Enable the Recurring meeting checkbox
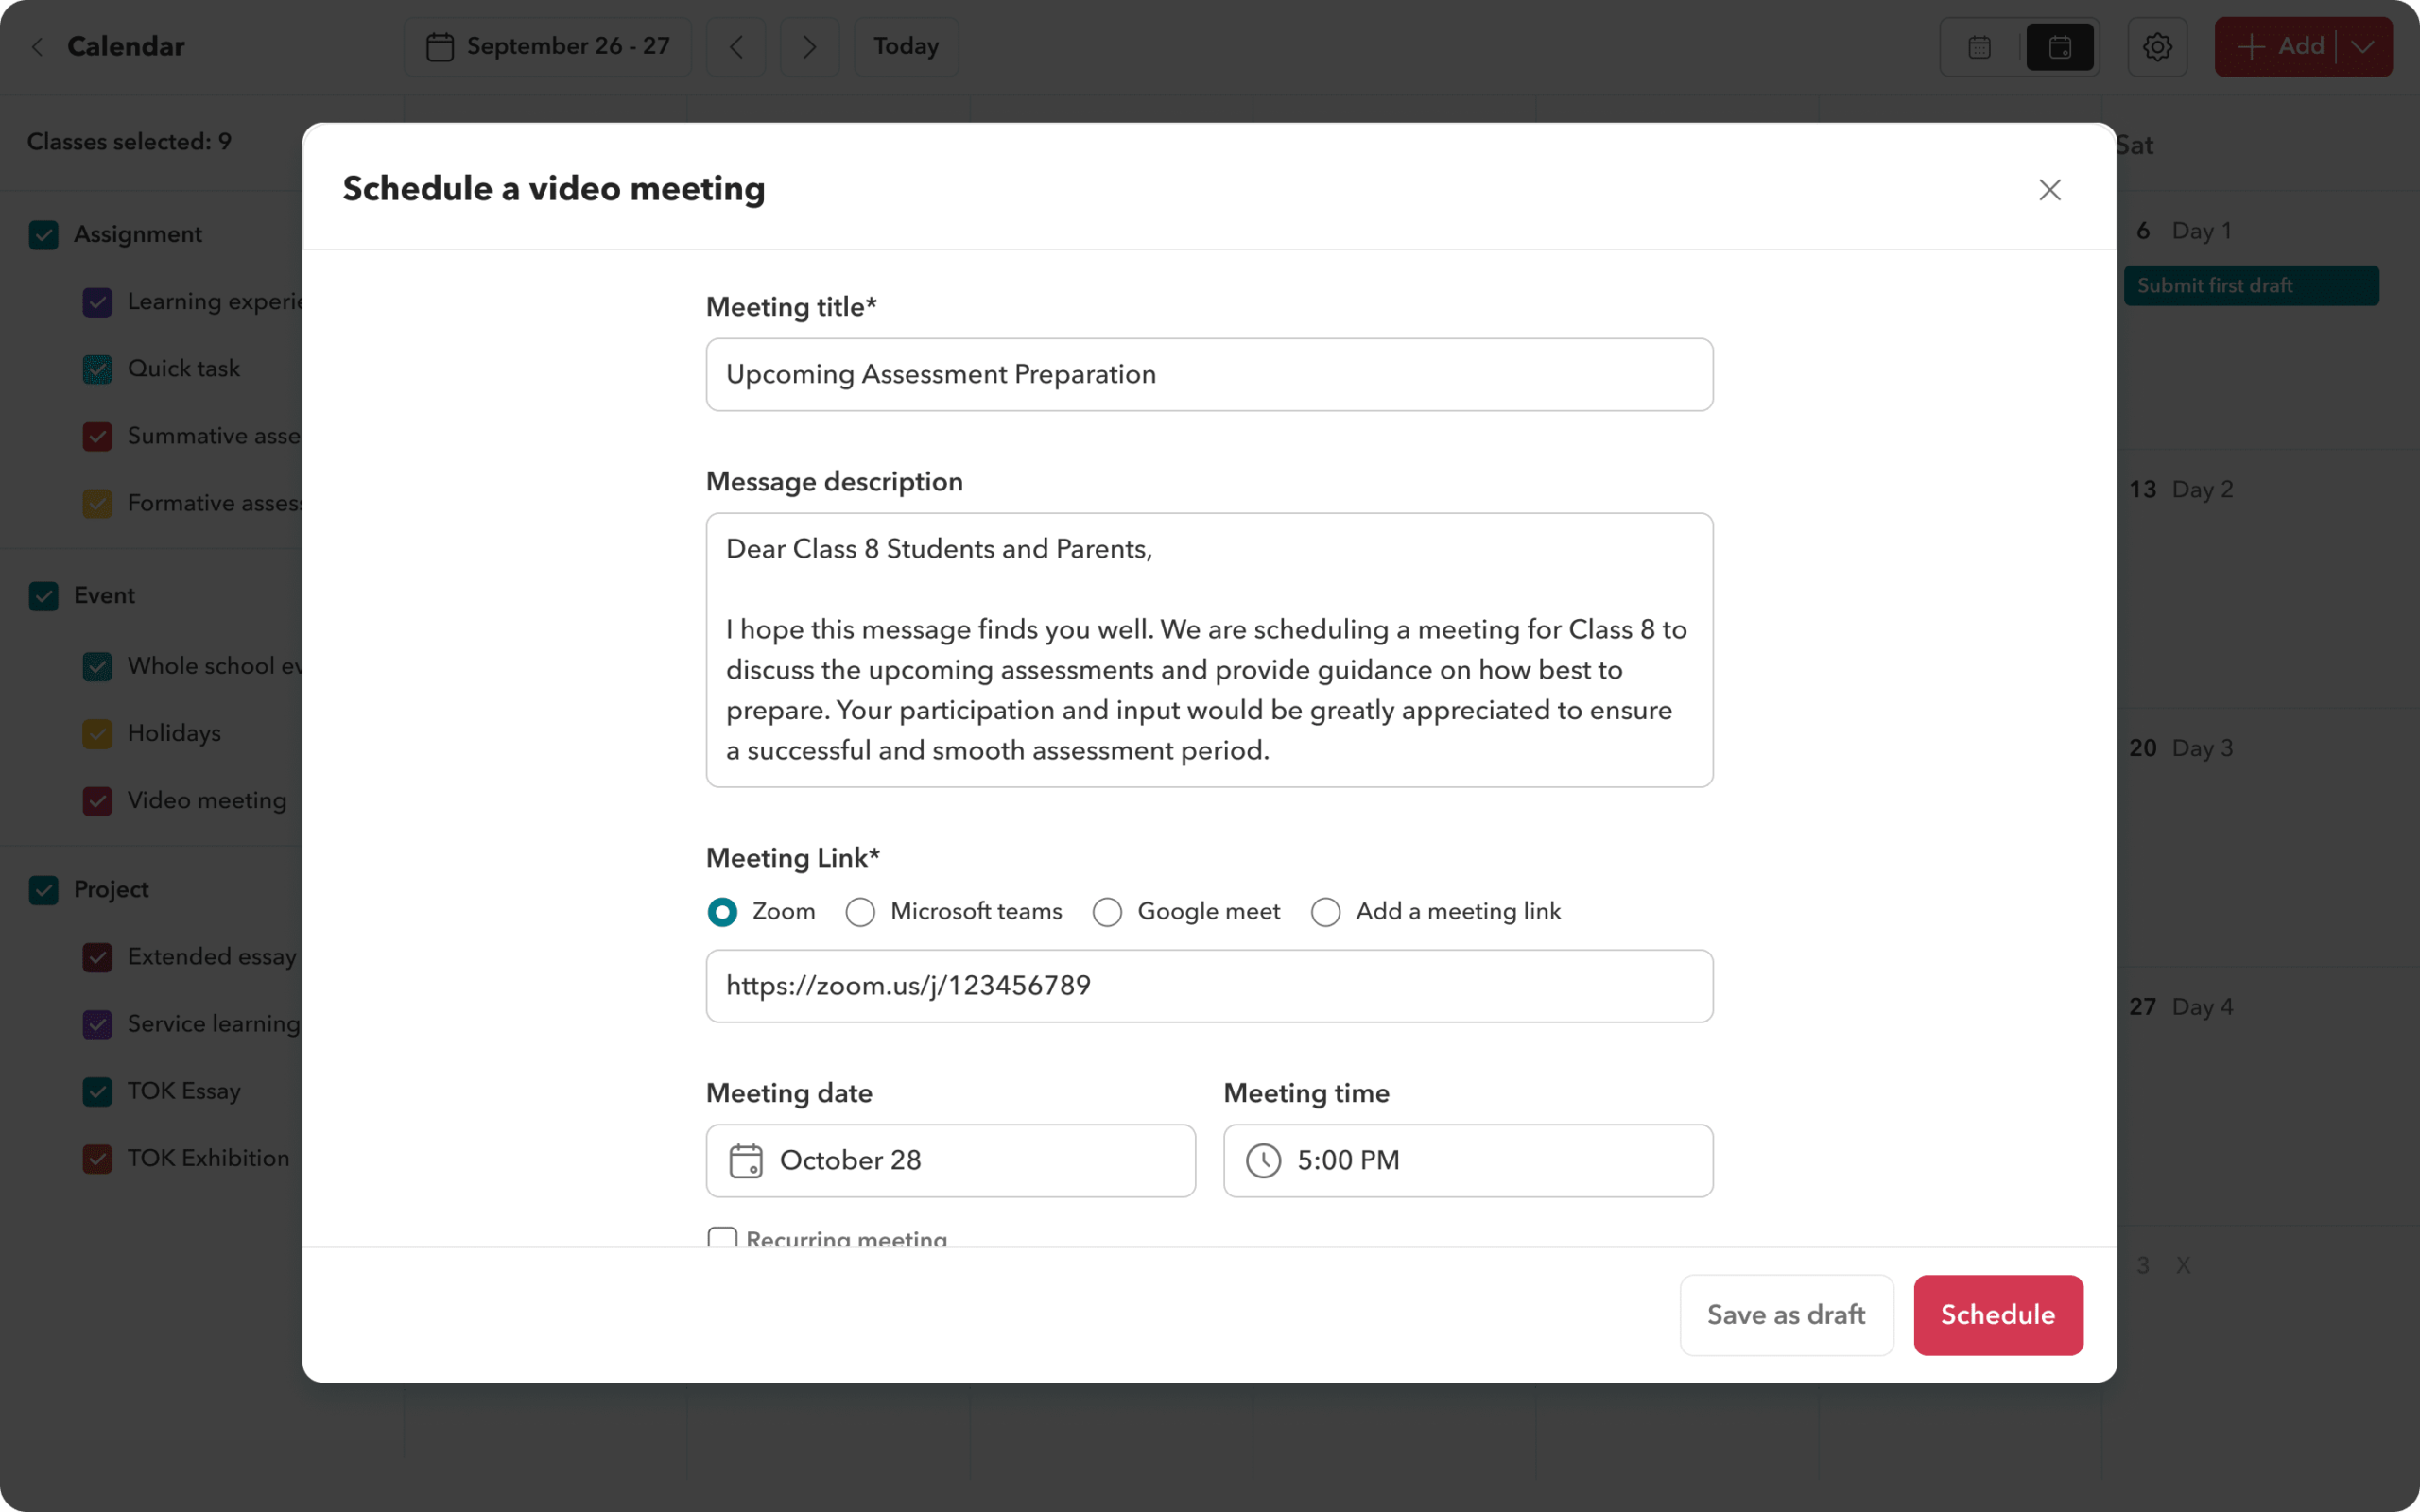Image resolution: width=2420 pixels, height=1512 pixels. click(x=719, y=1240)
